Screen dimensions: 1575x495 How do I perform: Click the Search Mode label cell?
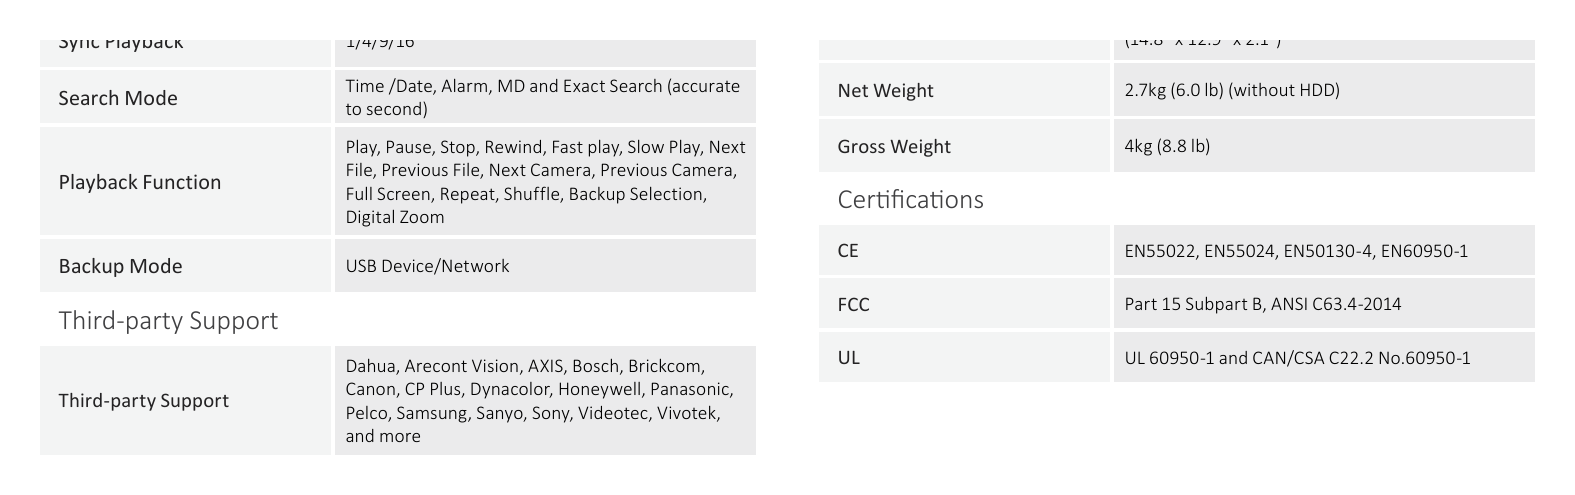(x=185, y=97)
